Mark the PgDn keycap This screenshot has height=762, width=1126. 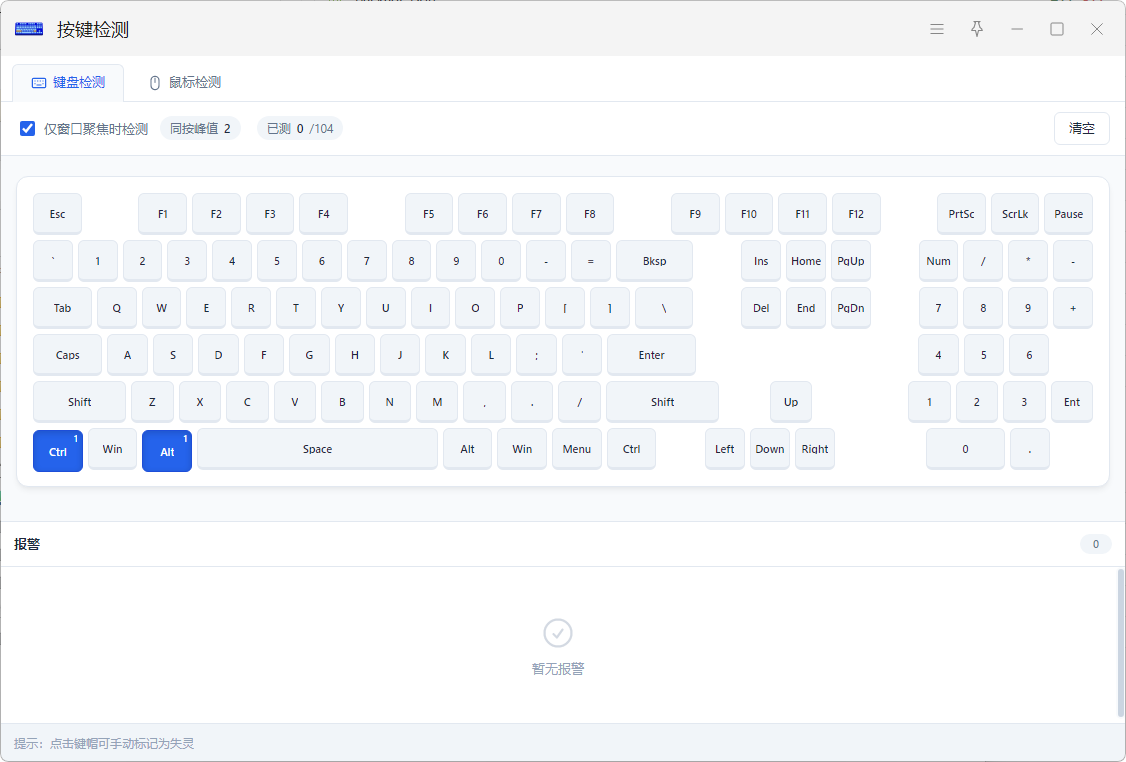(x=851, y=308)
